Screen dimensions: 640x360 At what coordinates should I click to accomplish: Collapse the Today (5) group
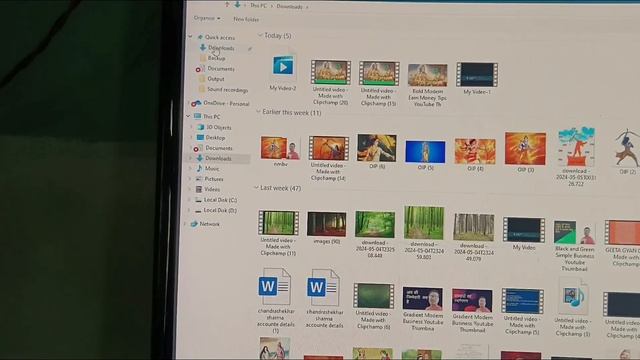(x=260, y=36)
